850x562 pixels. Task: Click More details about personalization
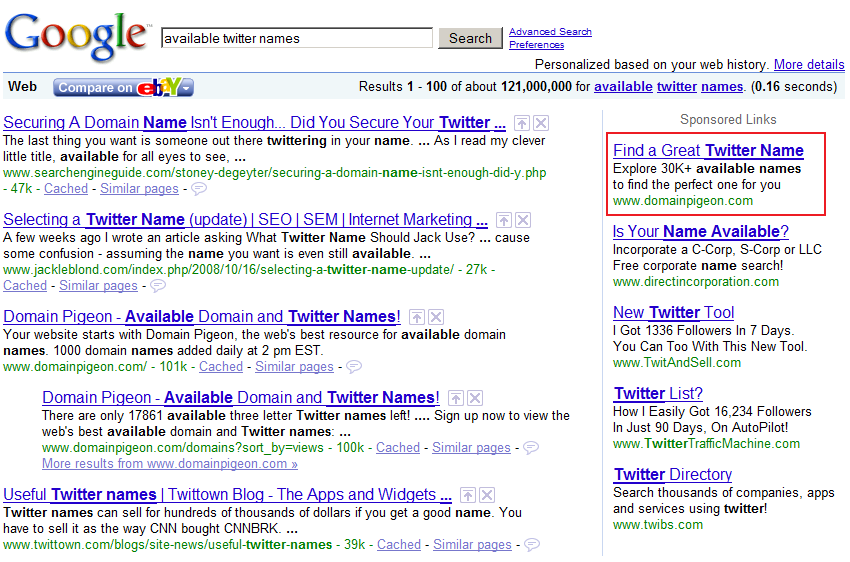click(x=808, y=65)
